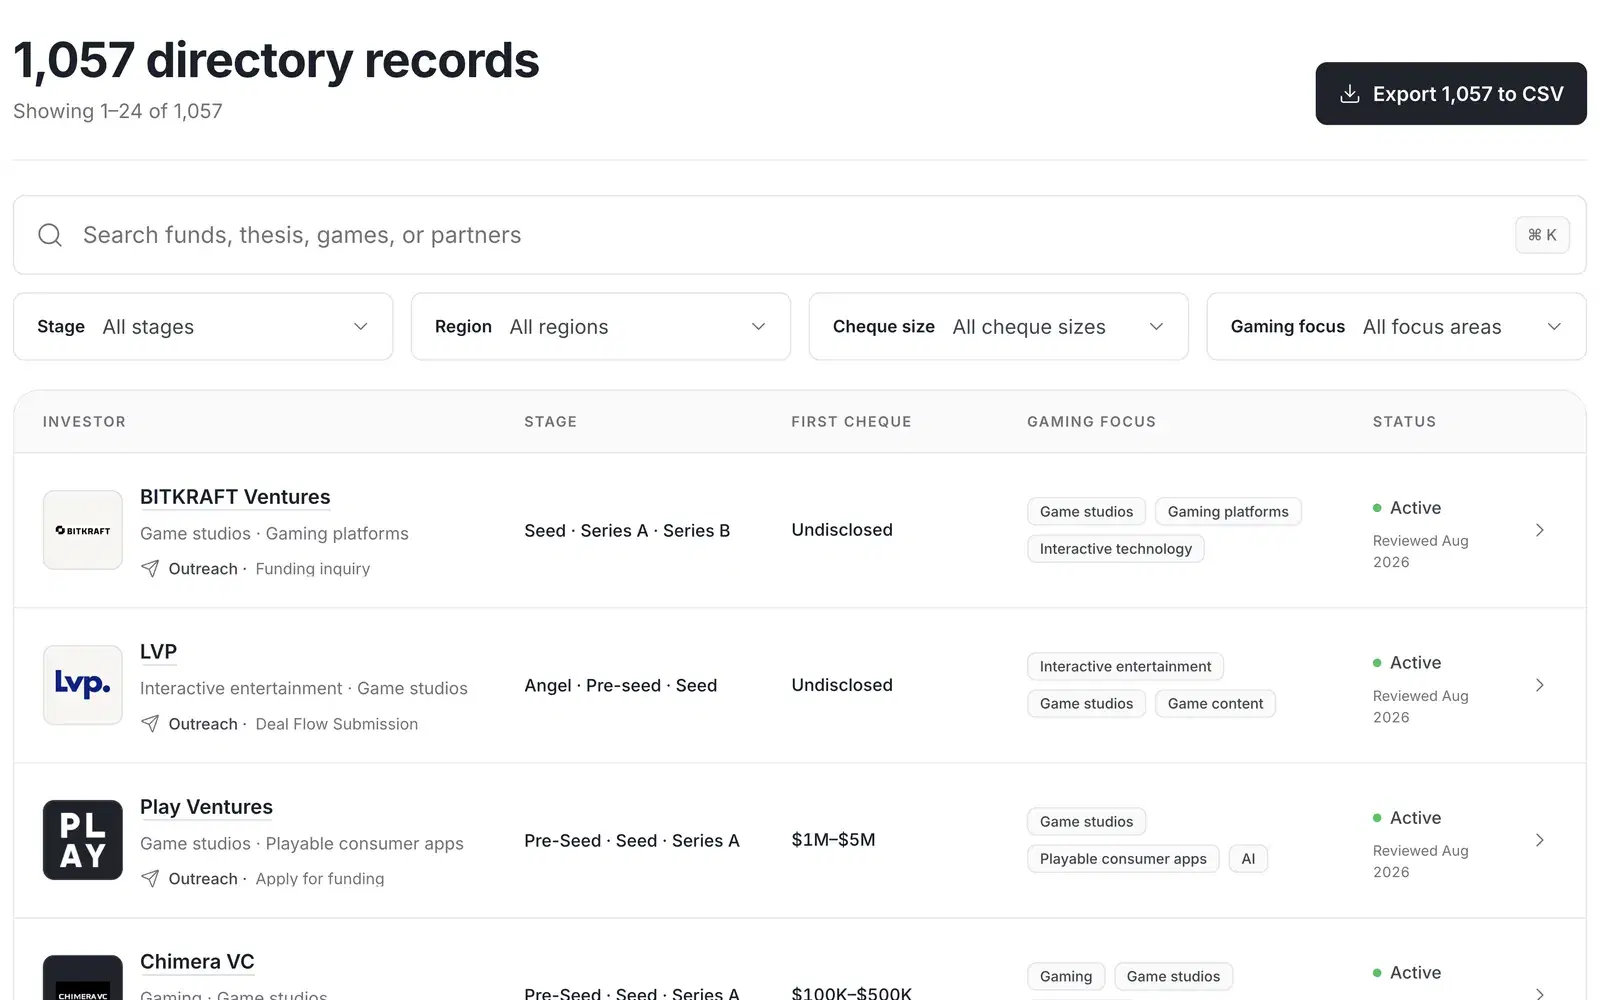Click the GAMING FOCUS column header
Image resolution: width=1600 pixels, height=1000 pixels.
tap(1091, 422)
